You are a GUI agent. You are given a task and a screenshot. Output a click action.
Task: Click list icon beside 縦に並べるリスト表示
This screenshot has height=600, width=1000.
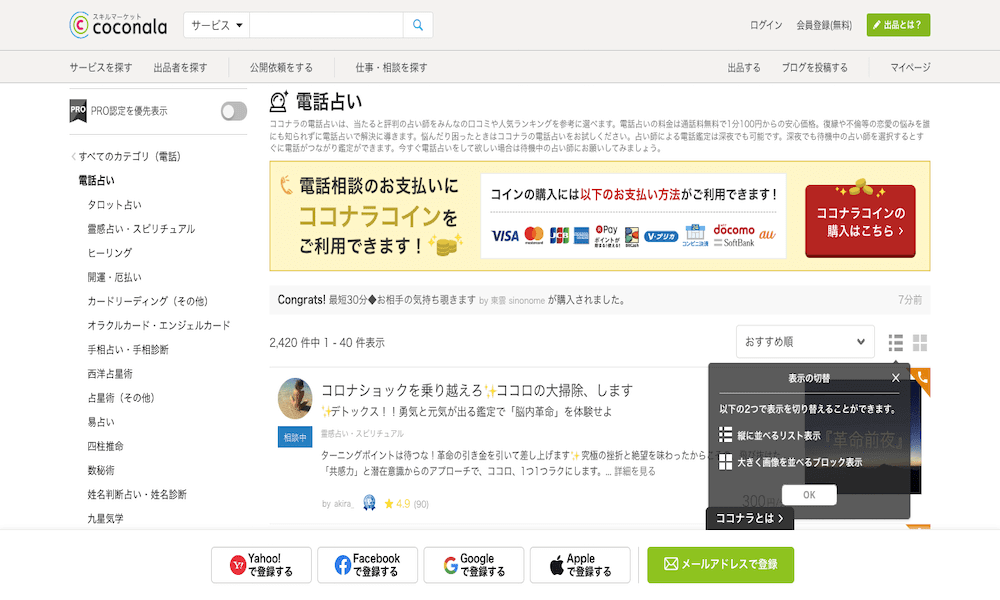(x=725, y=435)
